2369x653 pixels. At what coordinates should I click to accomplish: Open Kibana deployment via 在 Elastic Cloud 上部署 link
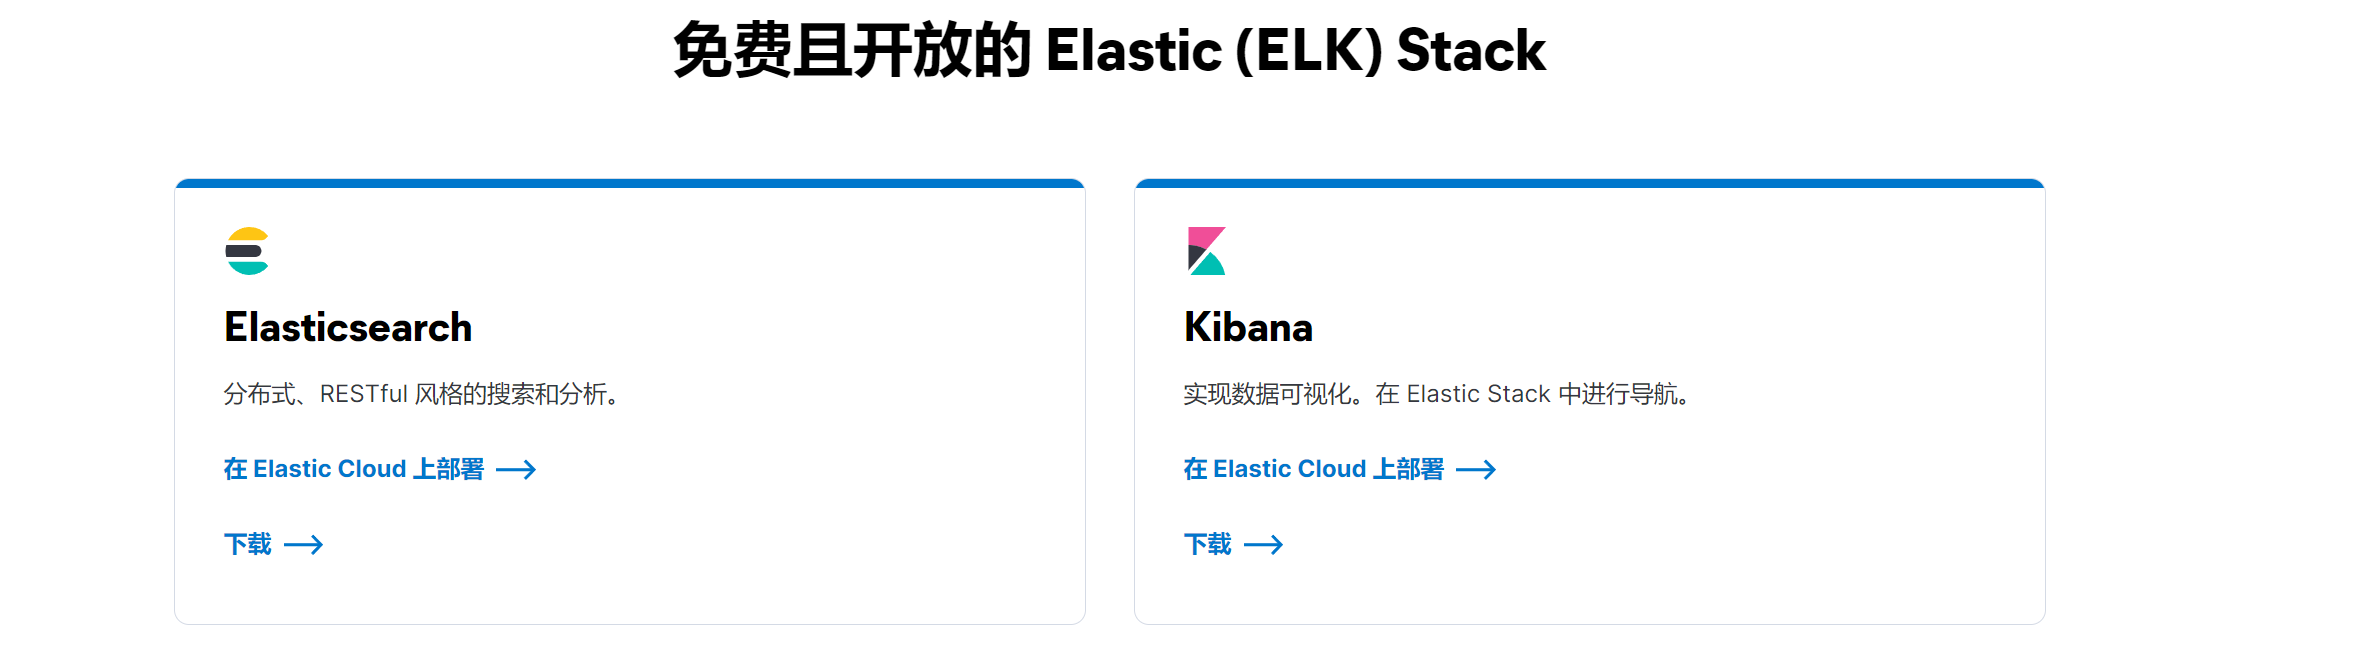[x=1313, y=468]
